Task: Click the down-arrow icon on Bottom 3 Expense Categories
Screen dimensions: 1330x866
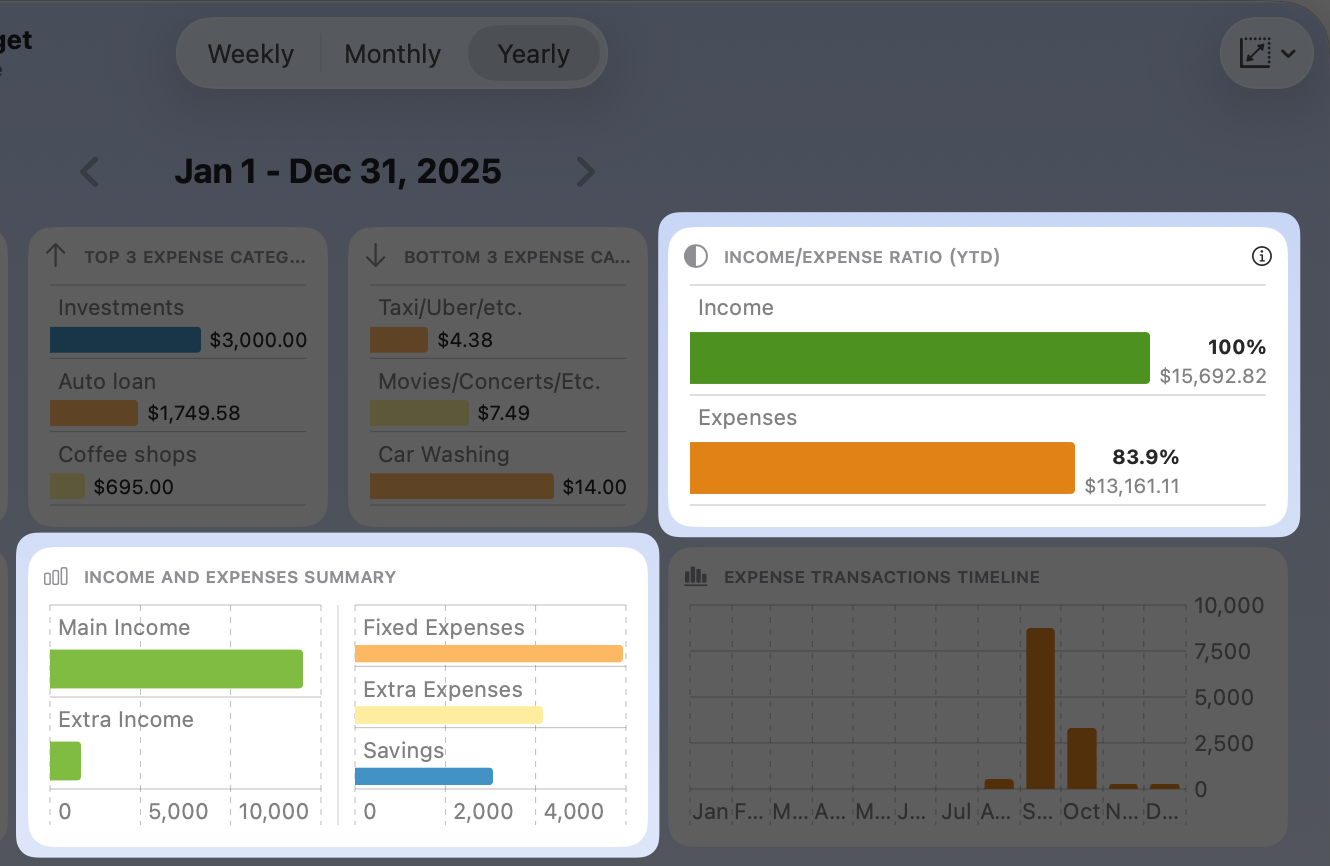Action: click(375, 256)
